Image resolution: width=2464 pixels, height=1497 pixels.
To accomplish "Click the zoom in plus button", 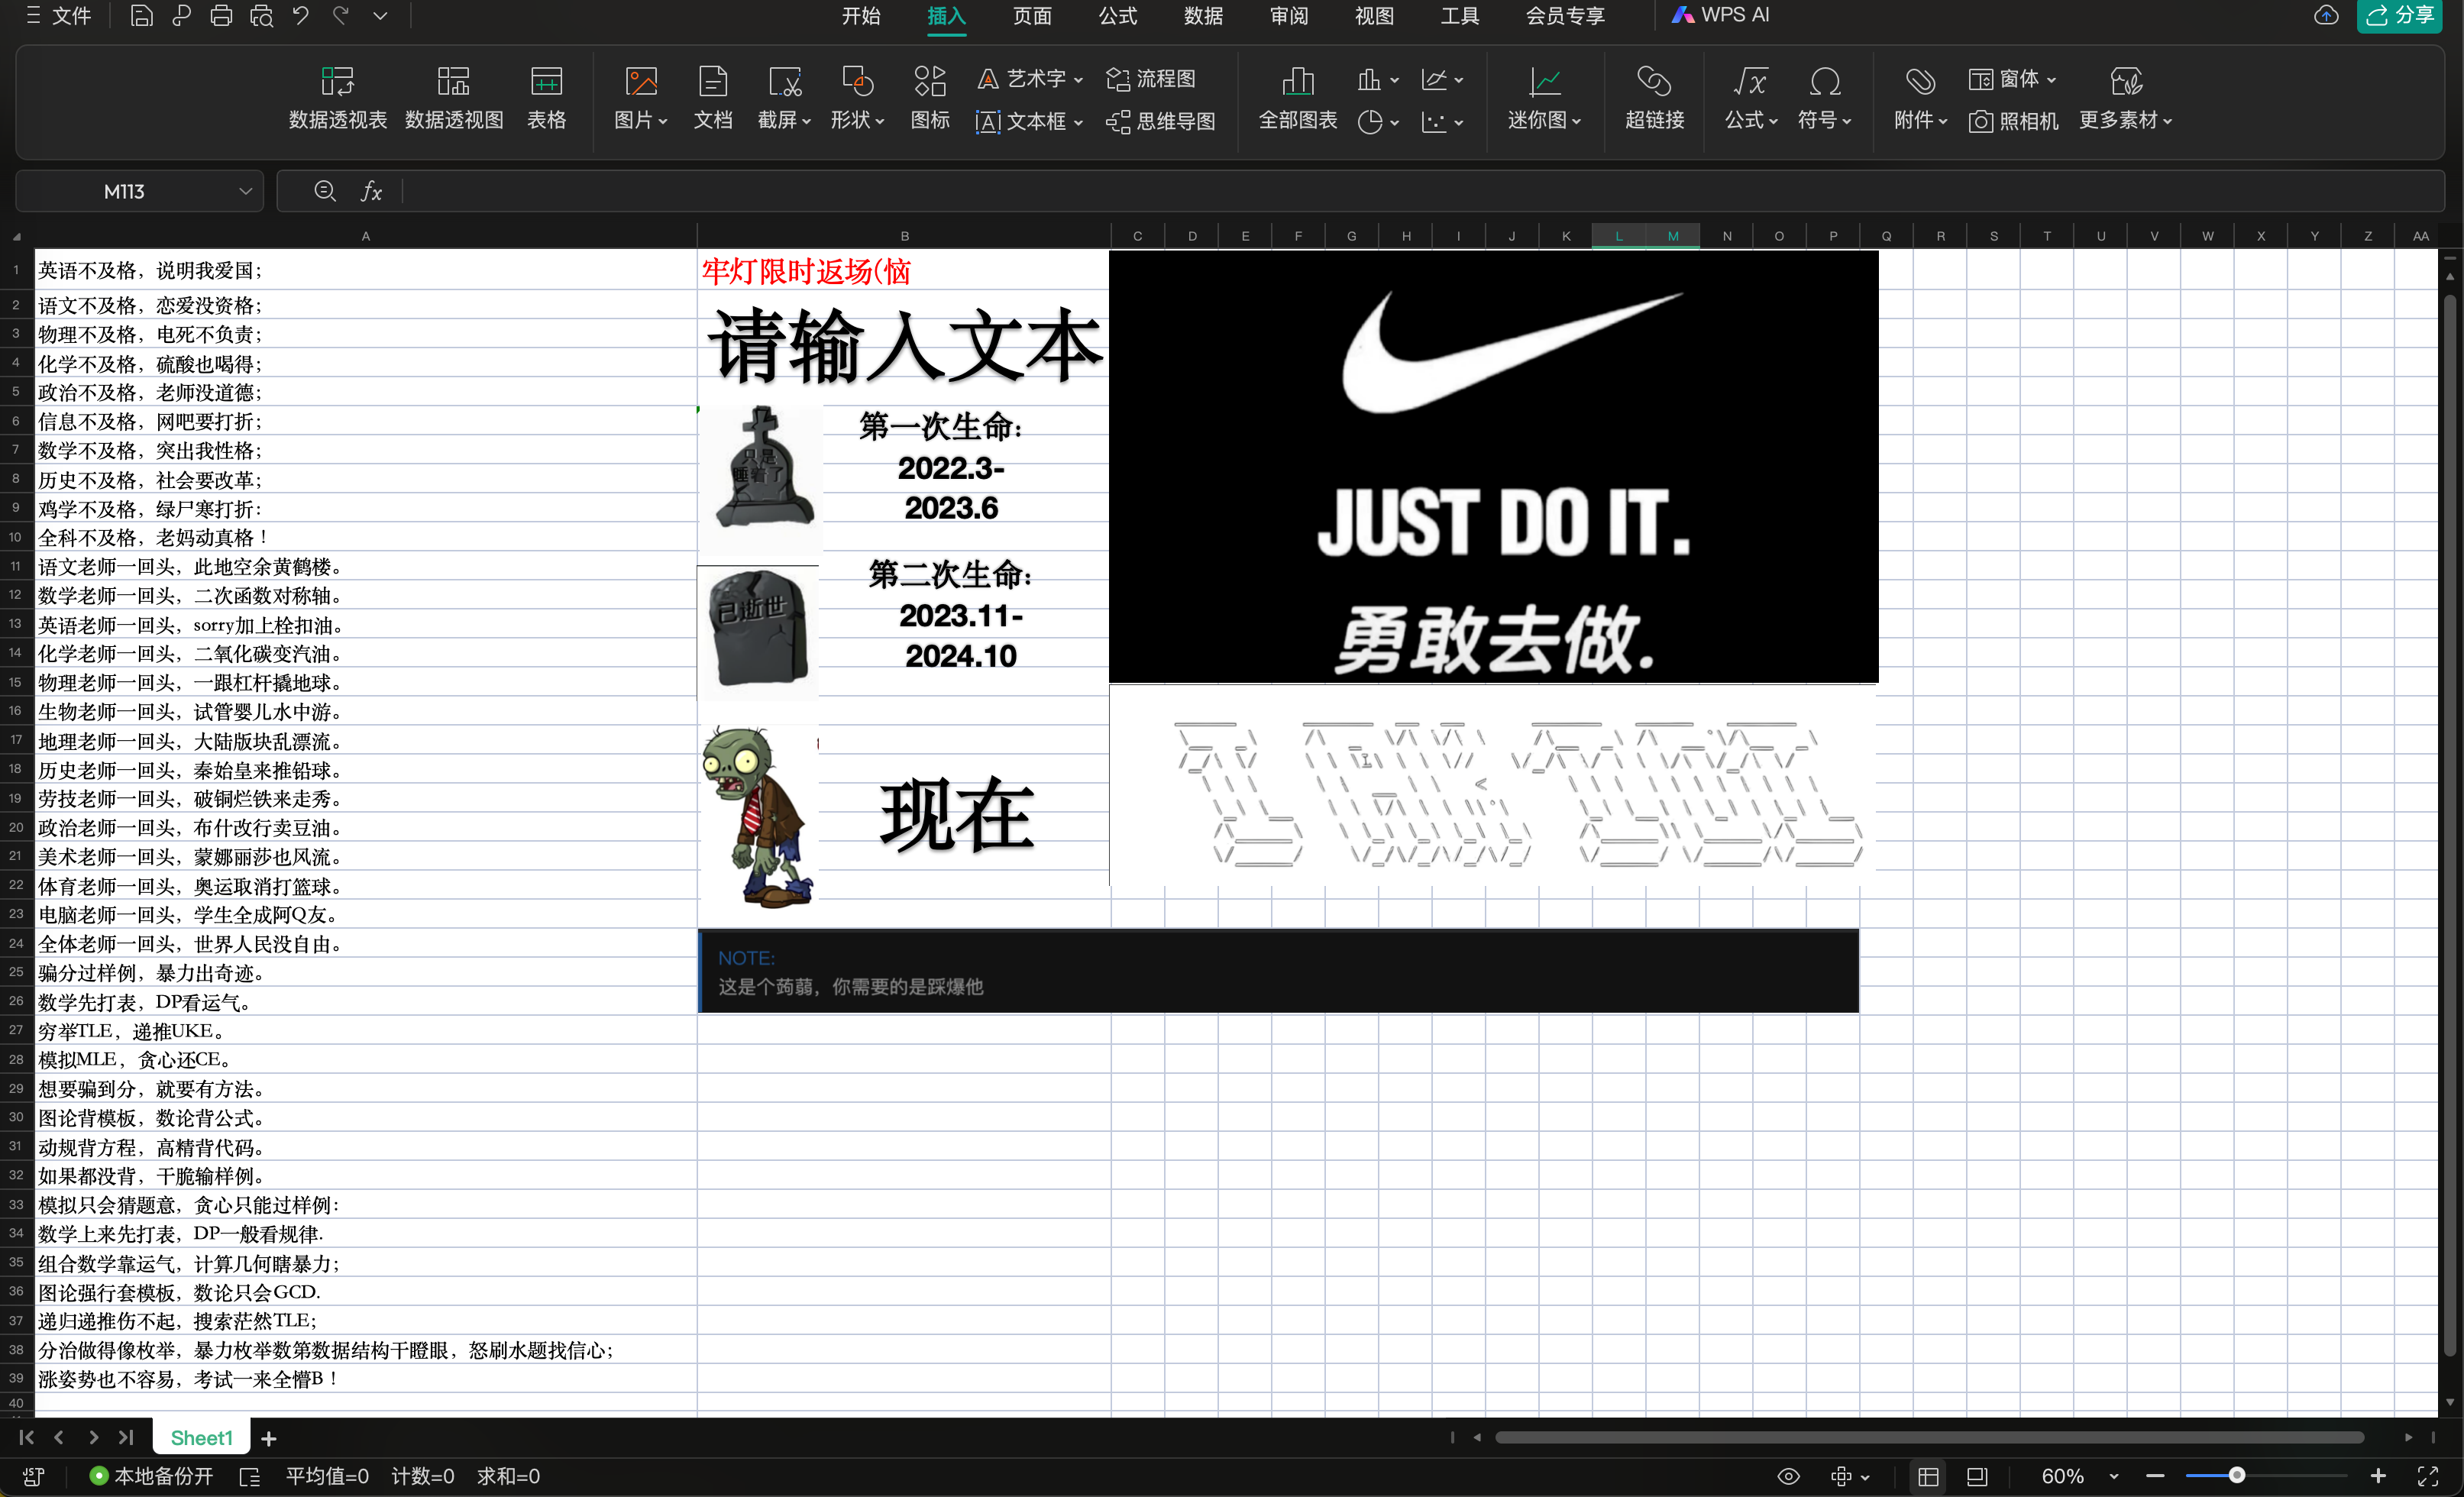I will coord(2378,1476).
